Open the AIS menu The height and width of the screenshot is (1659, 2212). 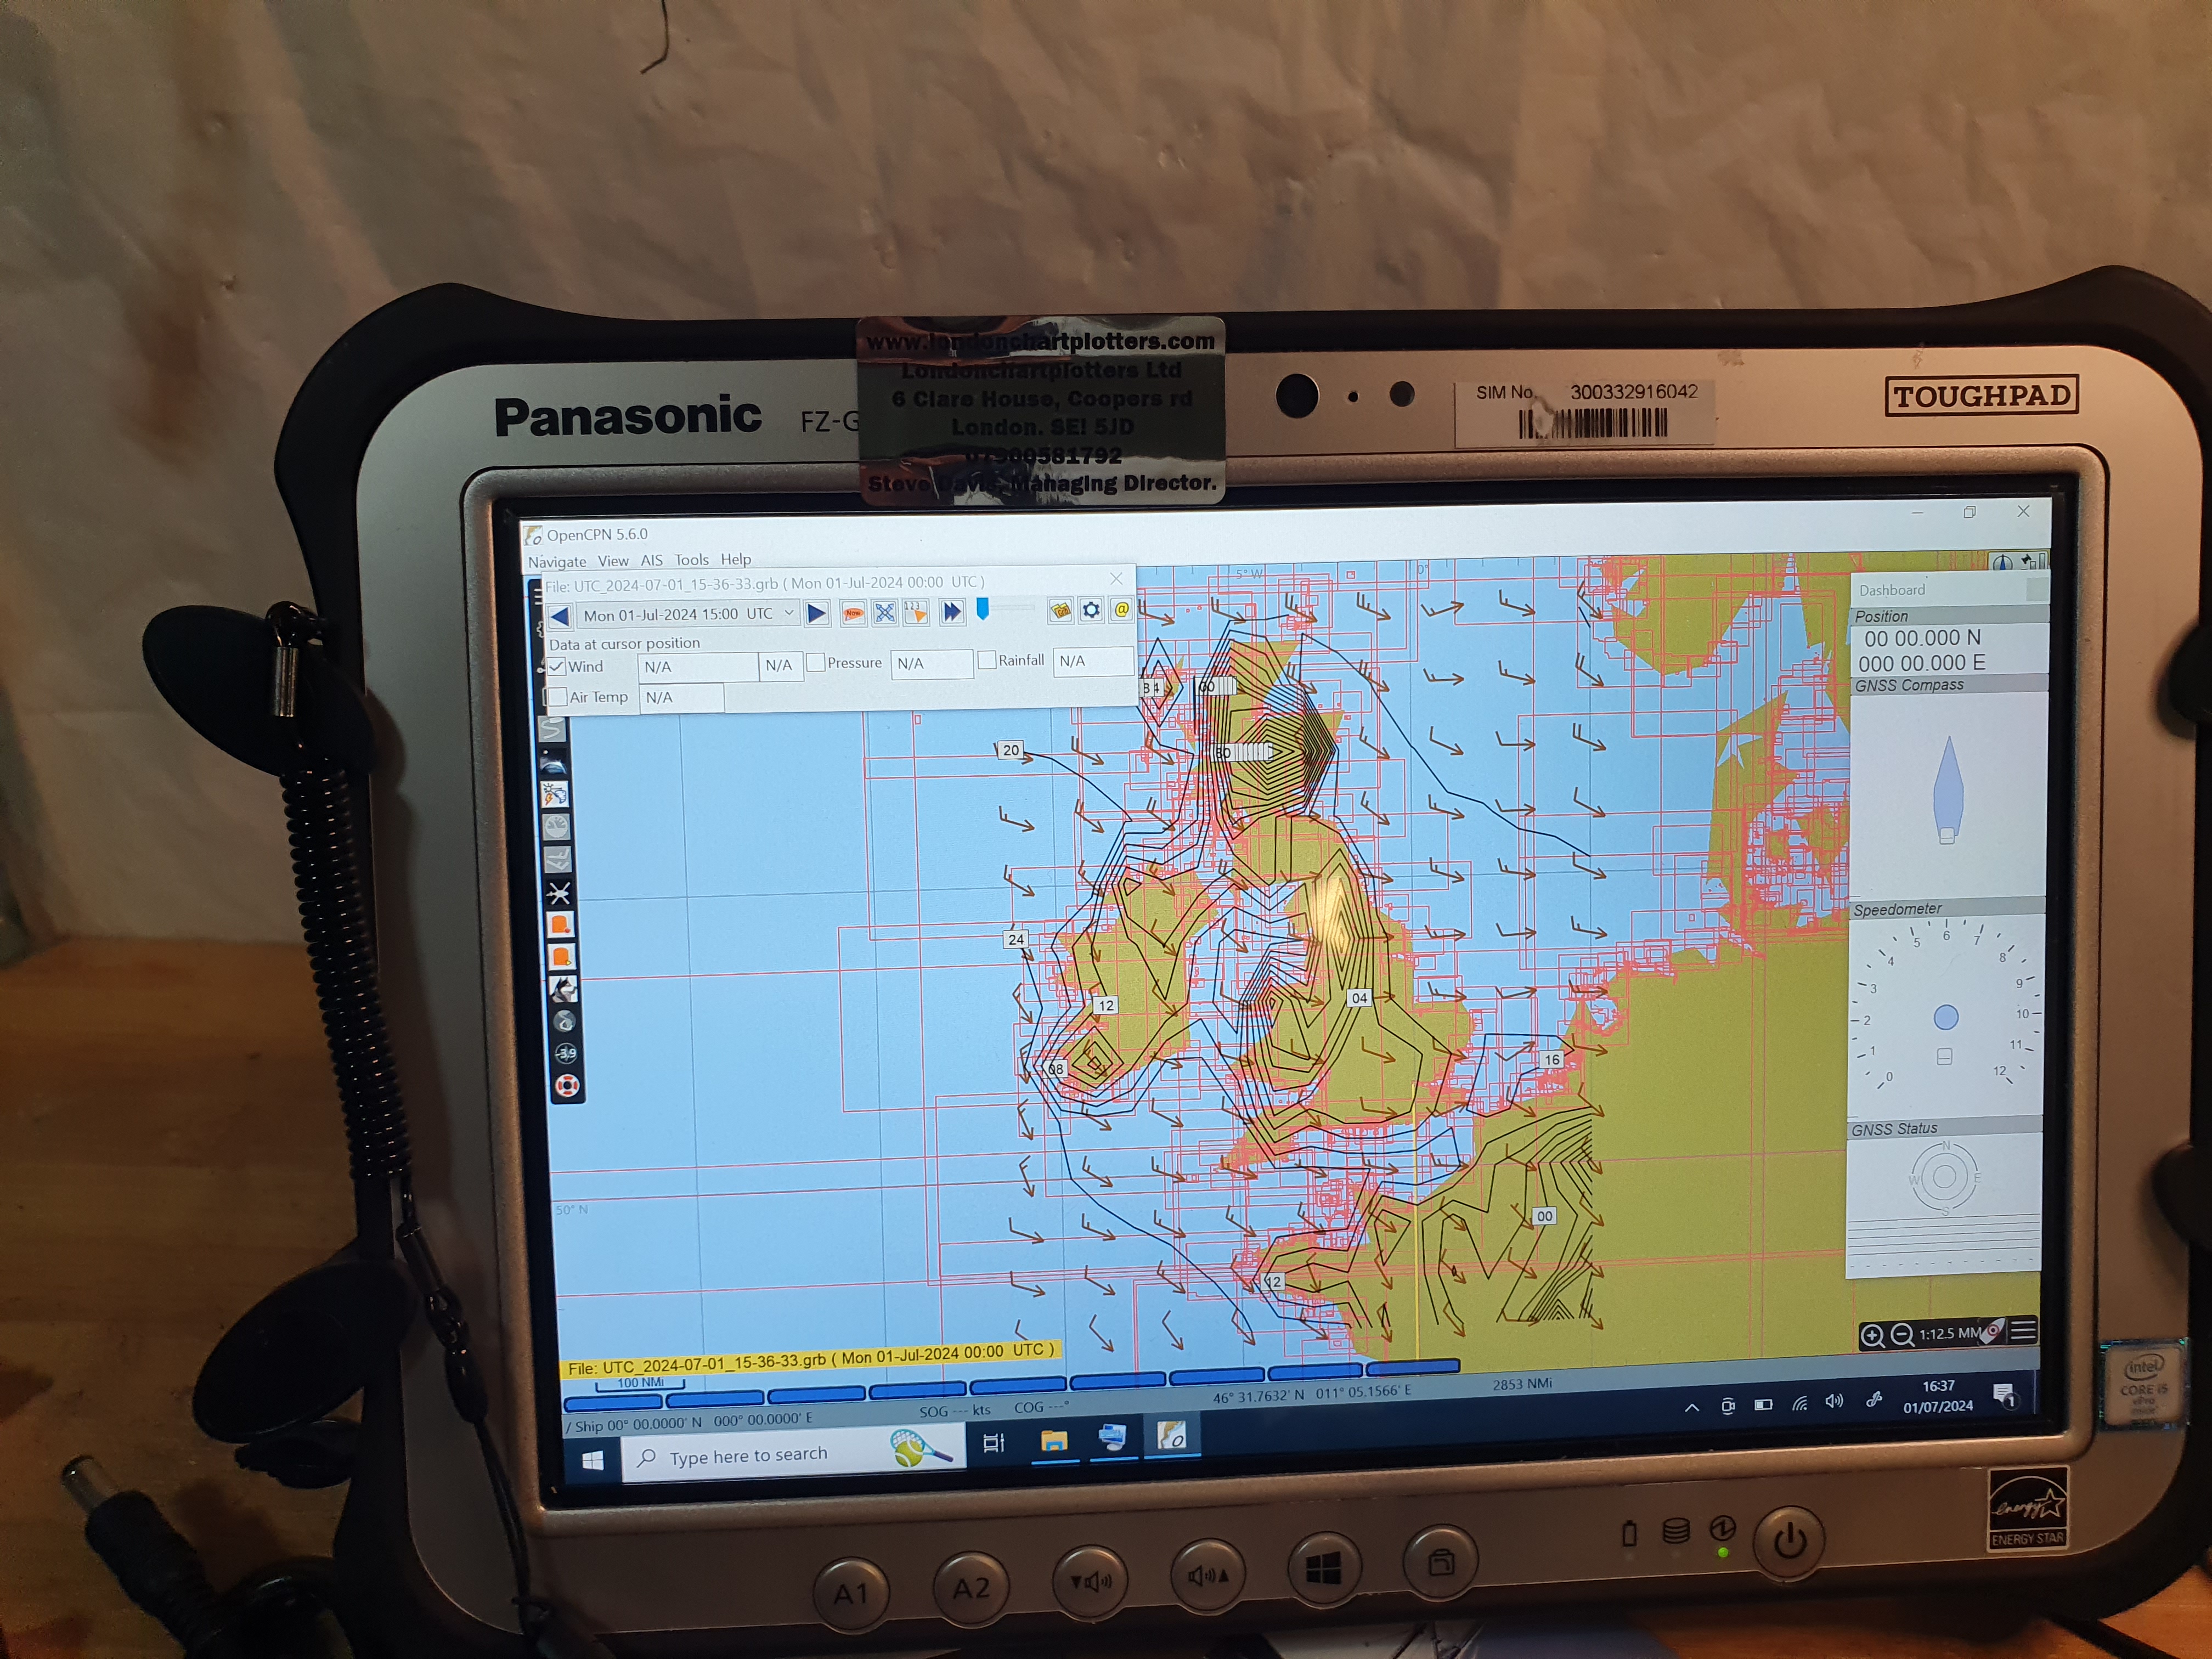[652, 561]
